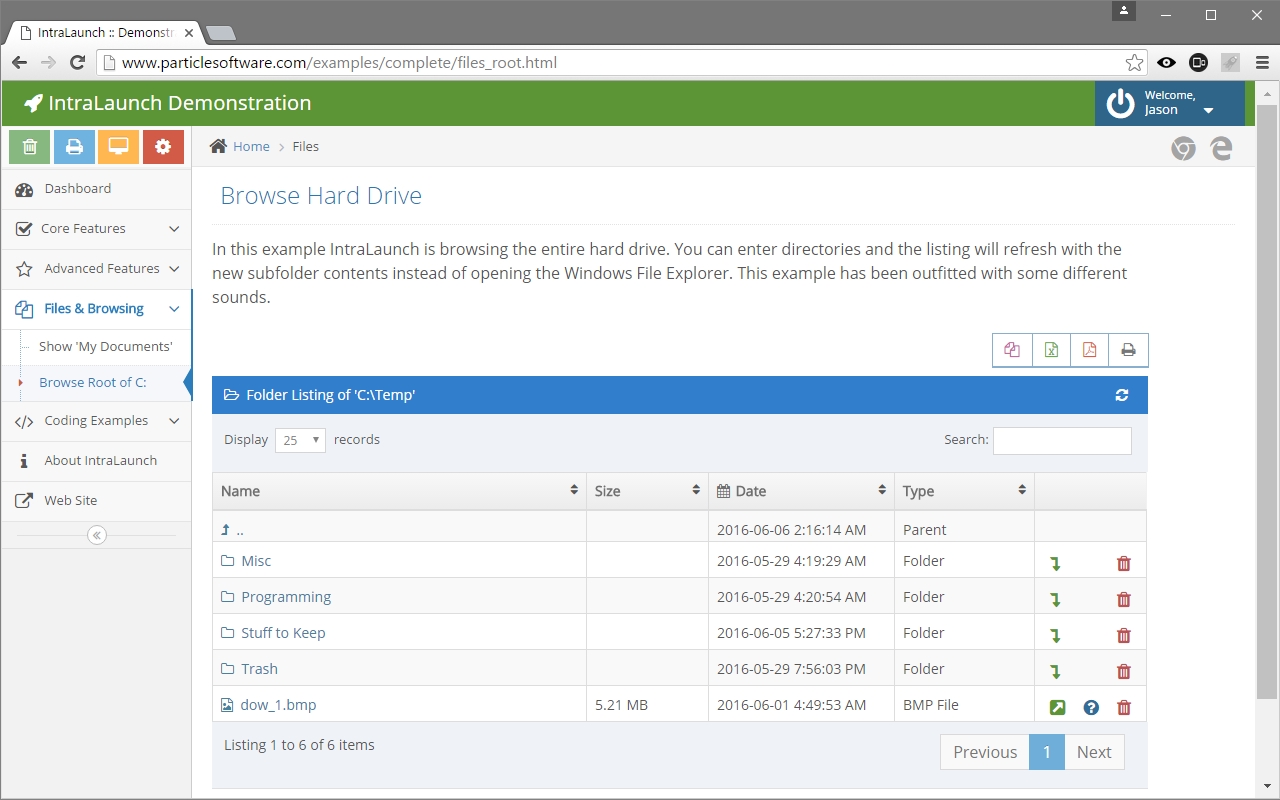Collapse the Files & Browsing menu
1280x800 pixels.
point(96,309)
